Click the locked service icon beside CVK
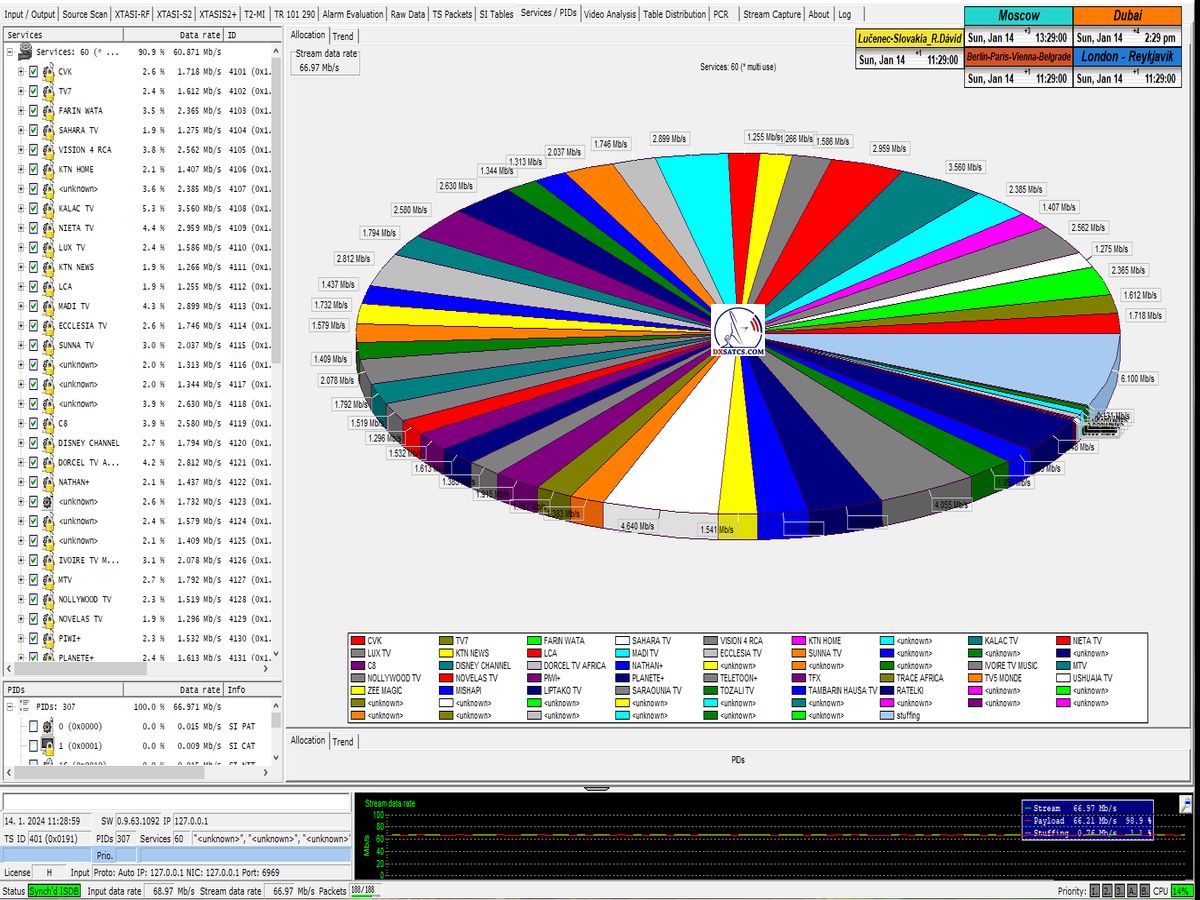Image resolution: width=1200 pixels, height=900 pixels. point(46,72)
